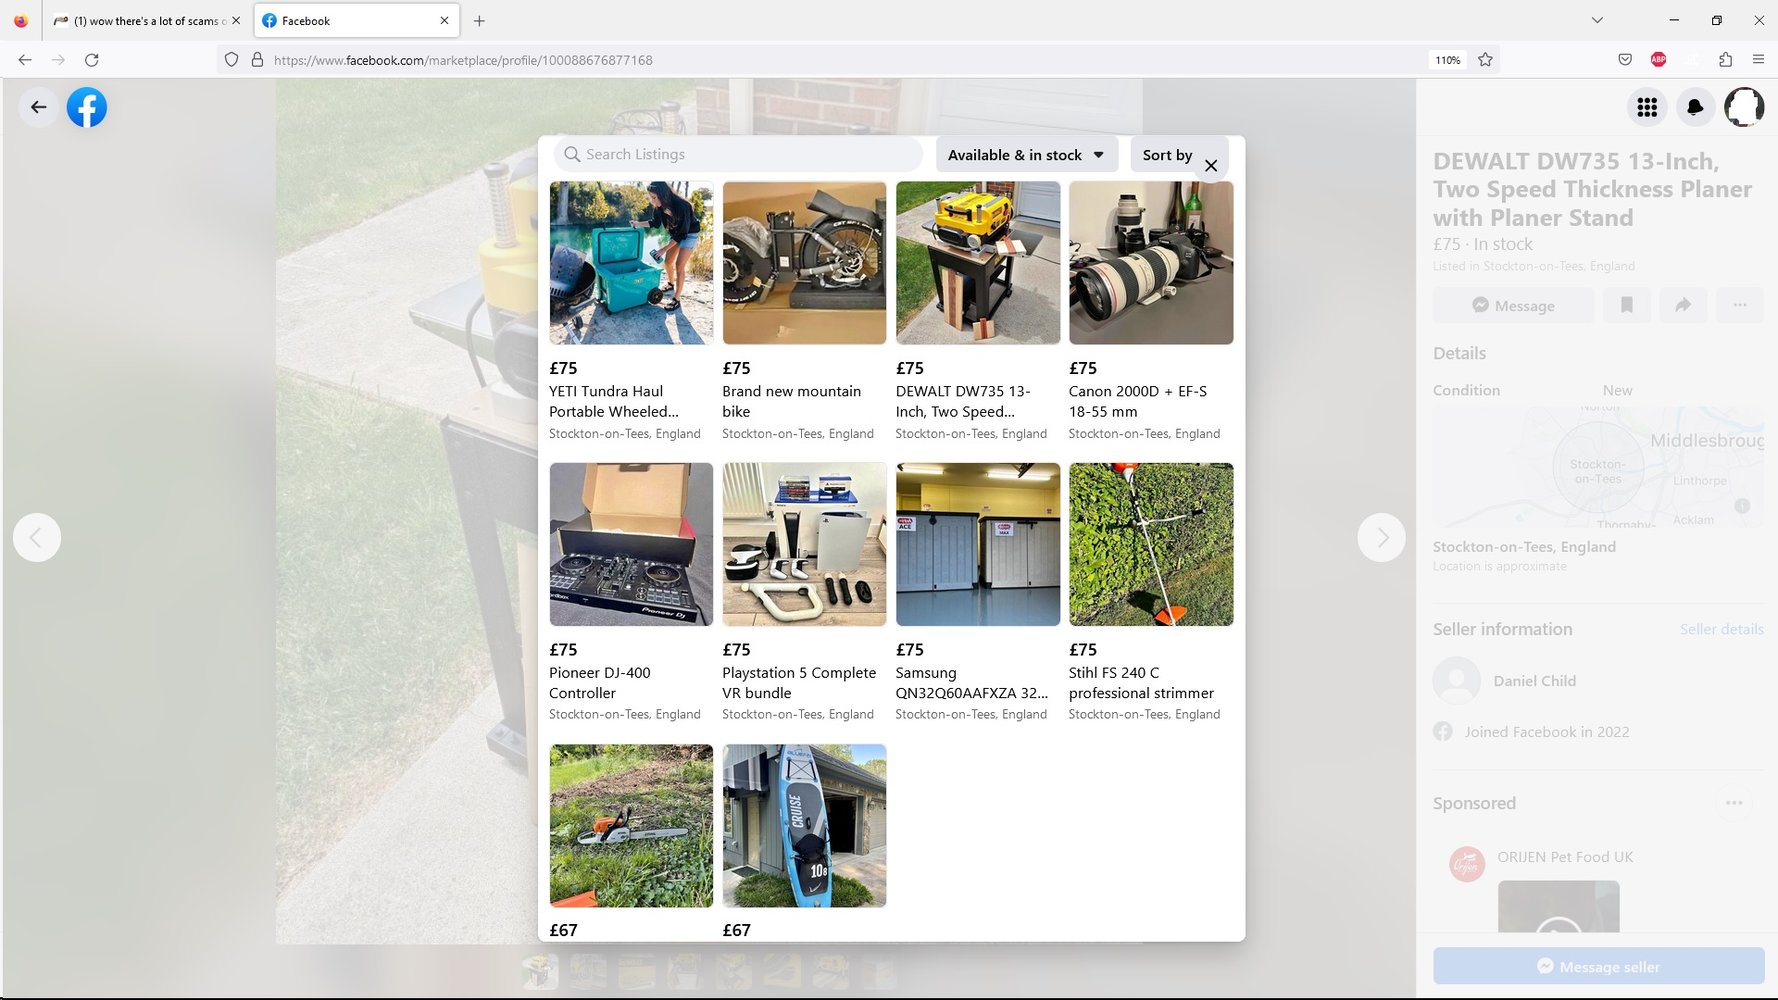
Task: Click the browser address bar URL
Action: point(463,60)
